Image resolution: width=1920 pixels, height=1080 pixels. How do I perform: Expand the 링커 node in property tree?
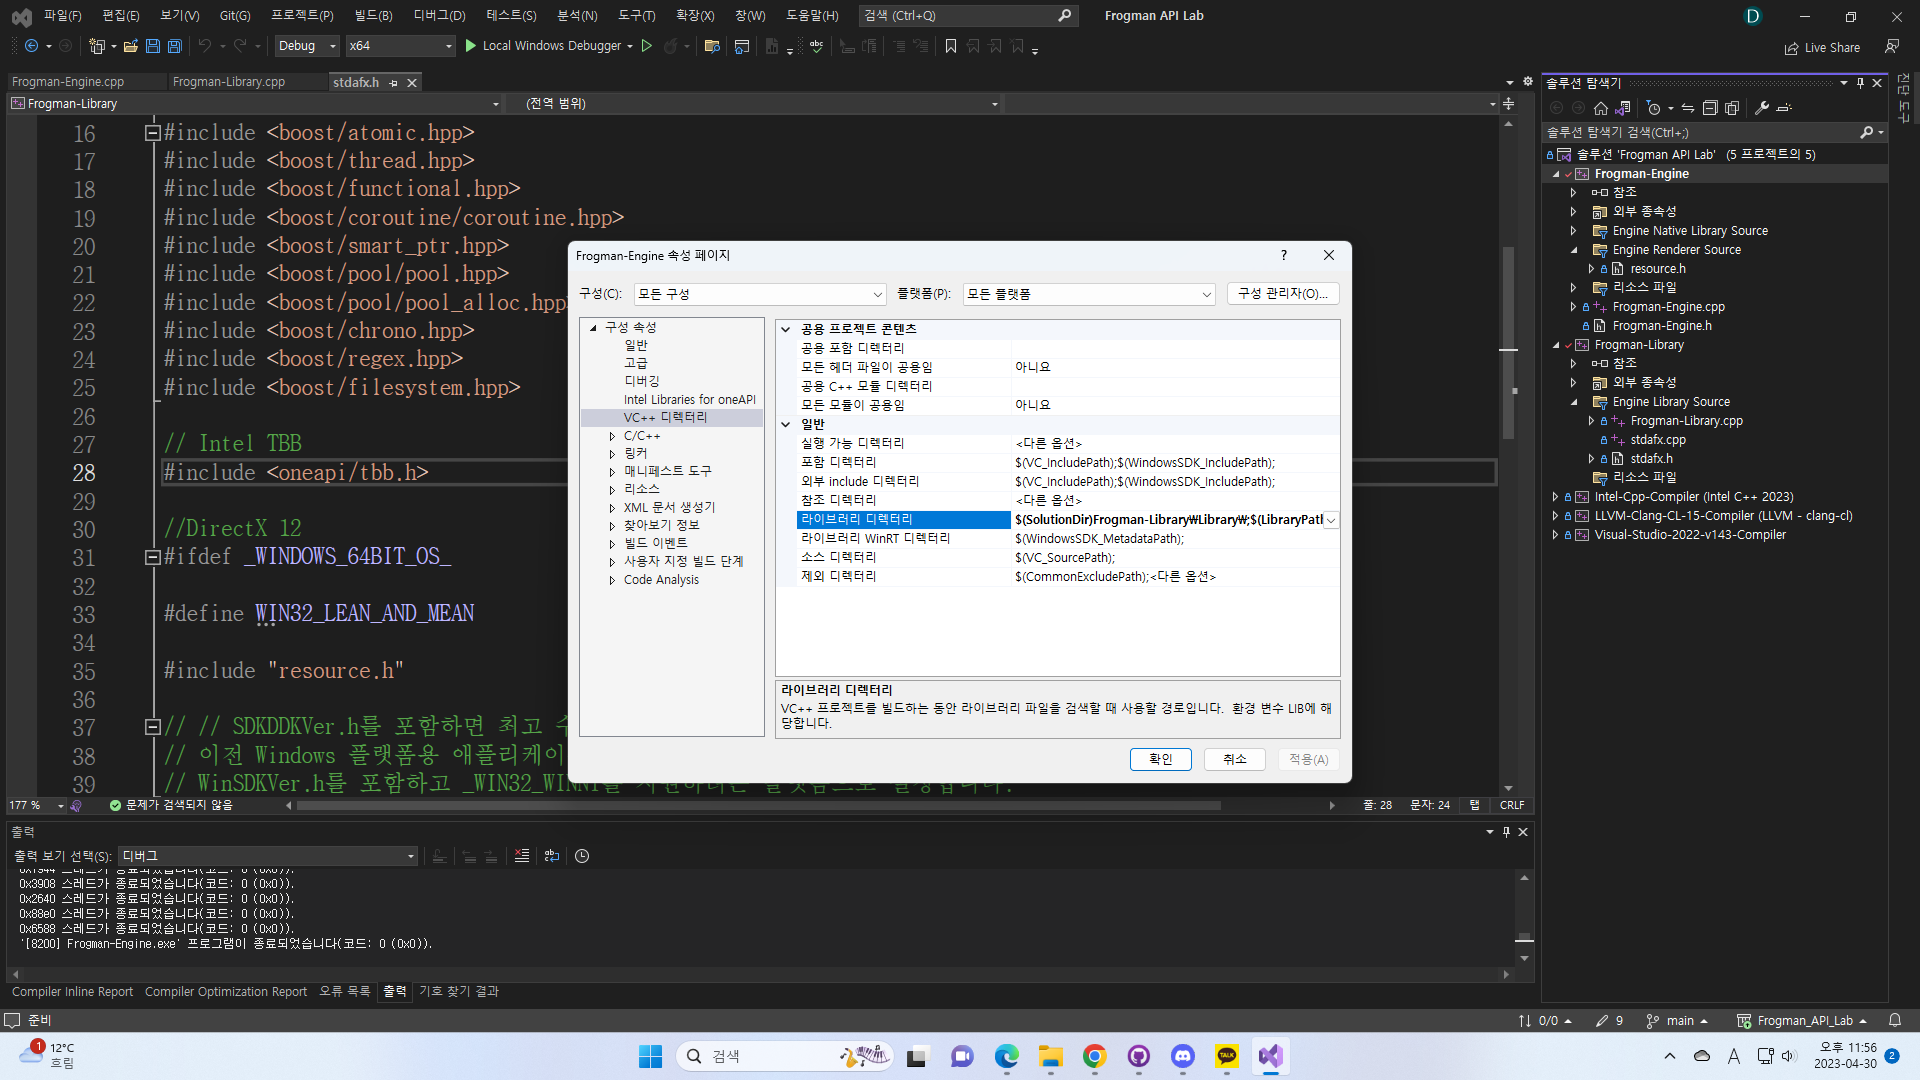tap(612, 454)
